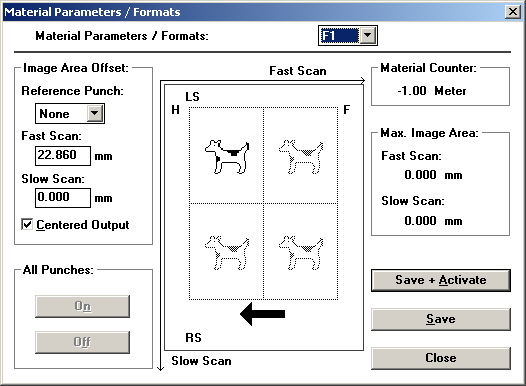
Task: Click the dotted dog icon in top-right quadrant
Action: pyautogui.click(x=301, y=157)
